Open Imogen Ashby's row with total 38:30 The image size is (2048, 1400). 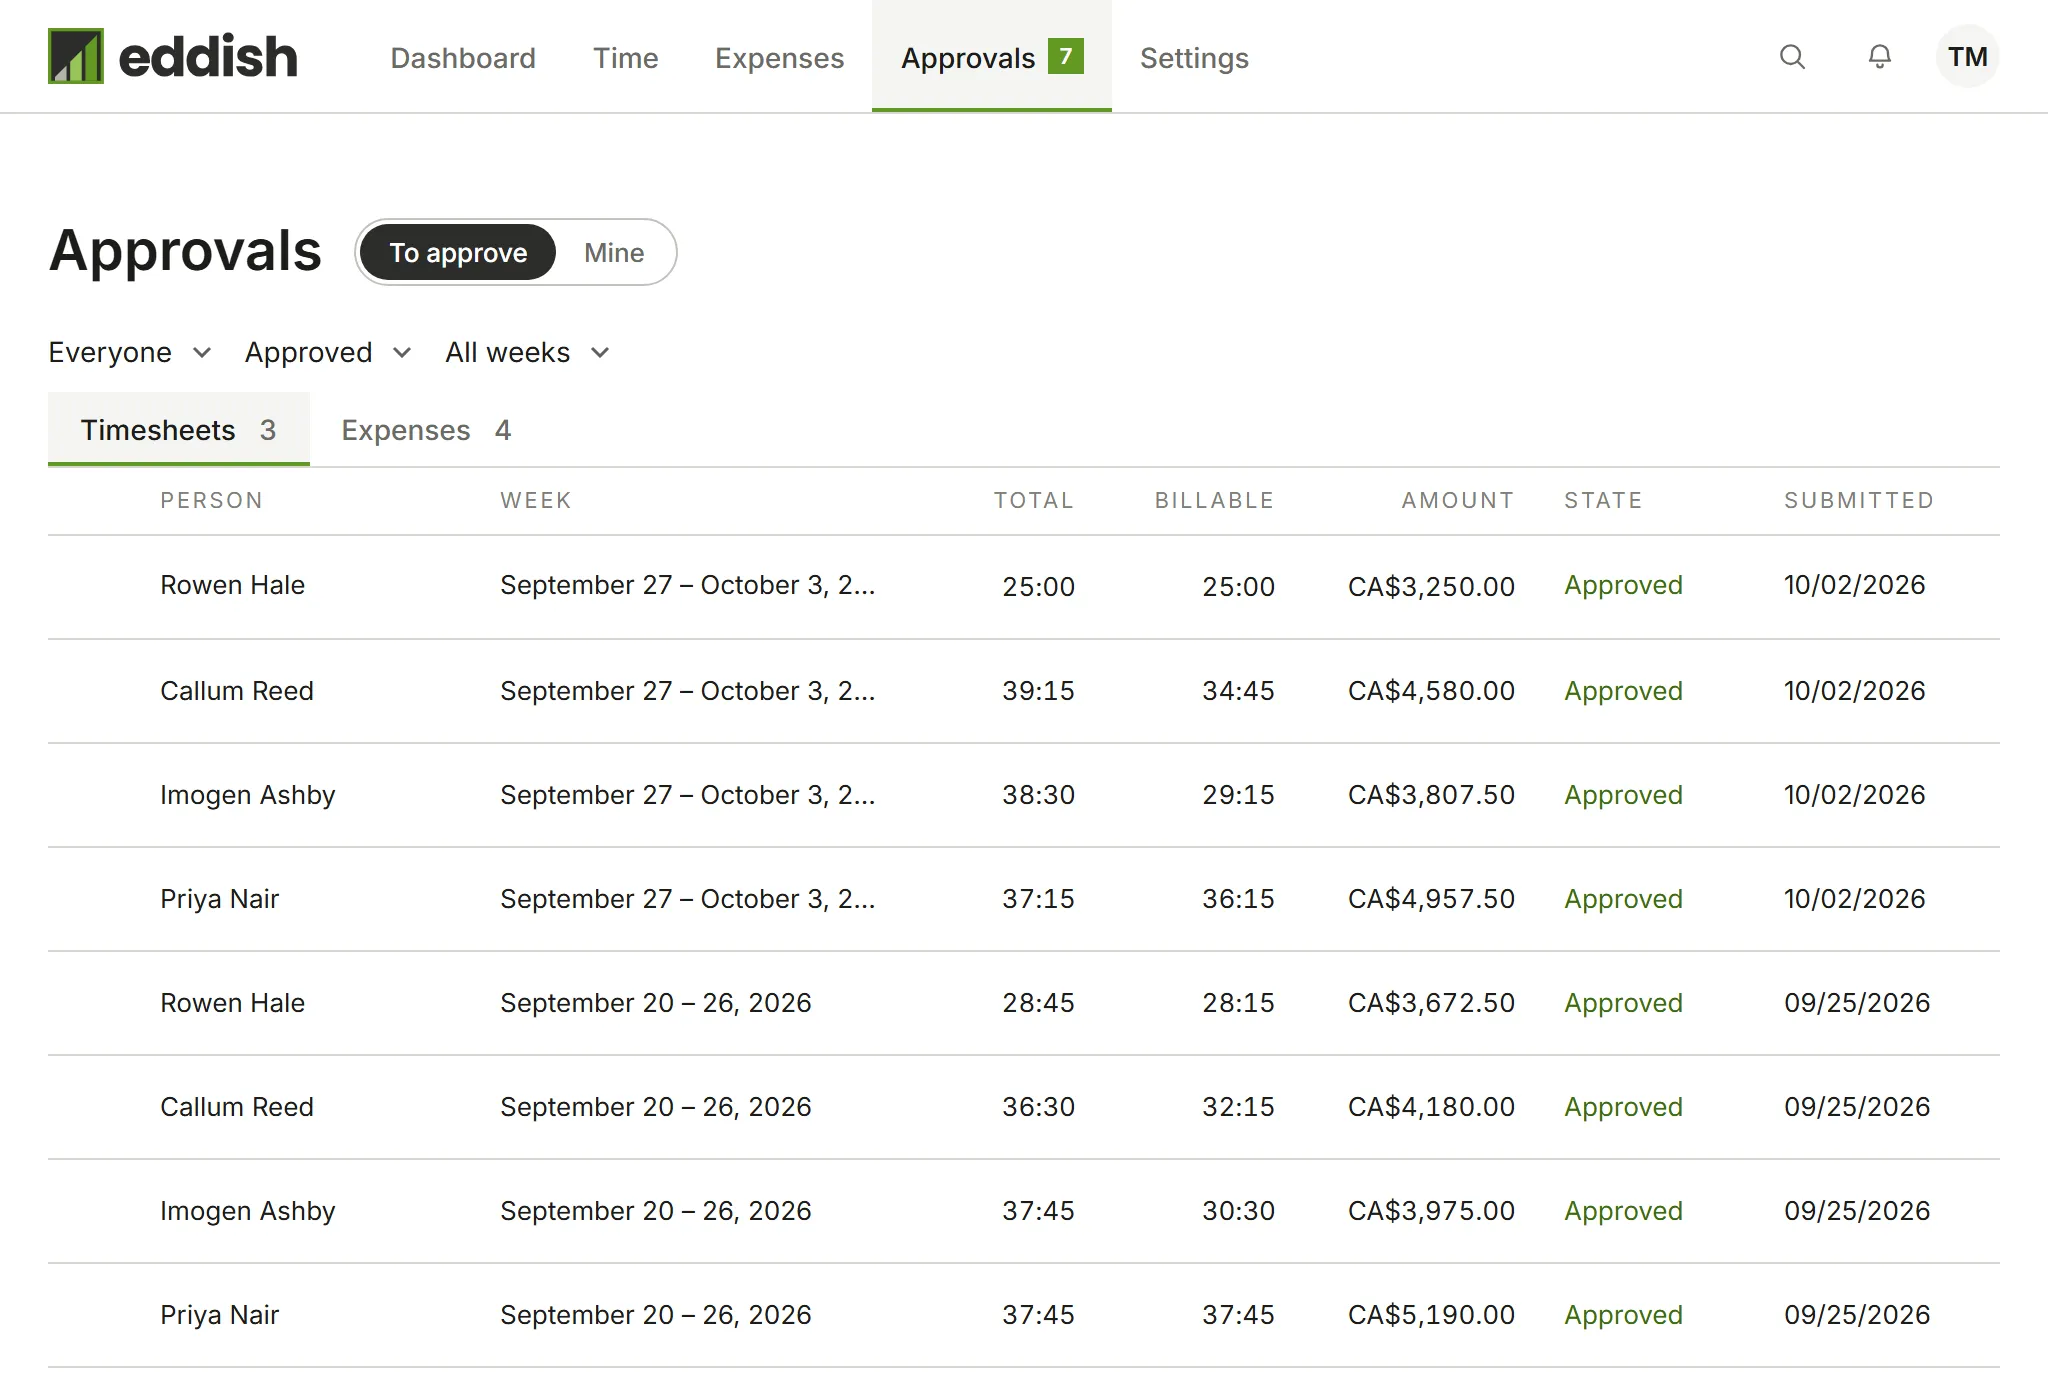(x=1024, y=795)
